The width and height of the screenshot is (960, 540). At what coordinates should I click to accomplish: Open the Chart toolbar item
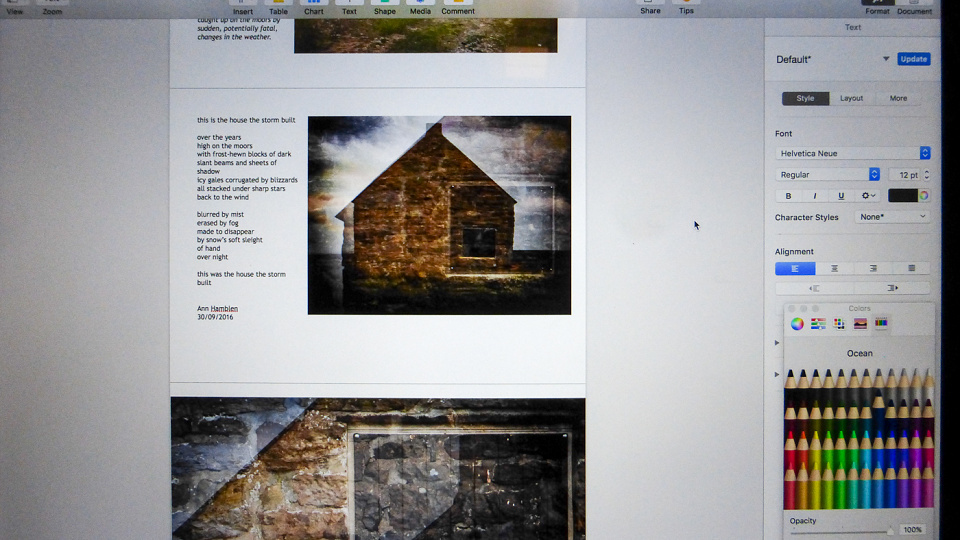313,7
